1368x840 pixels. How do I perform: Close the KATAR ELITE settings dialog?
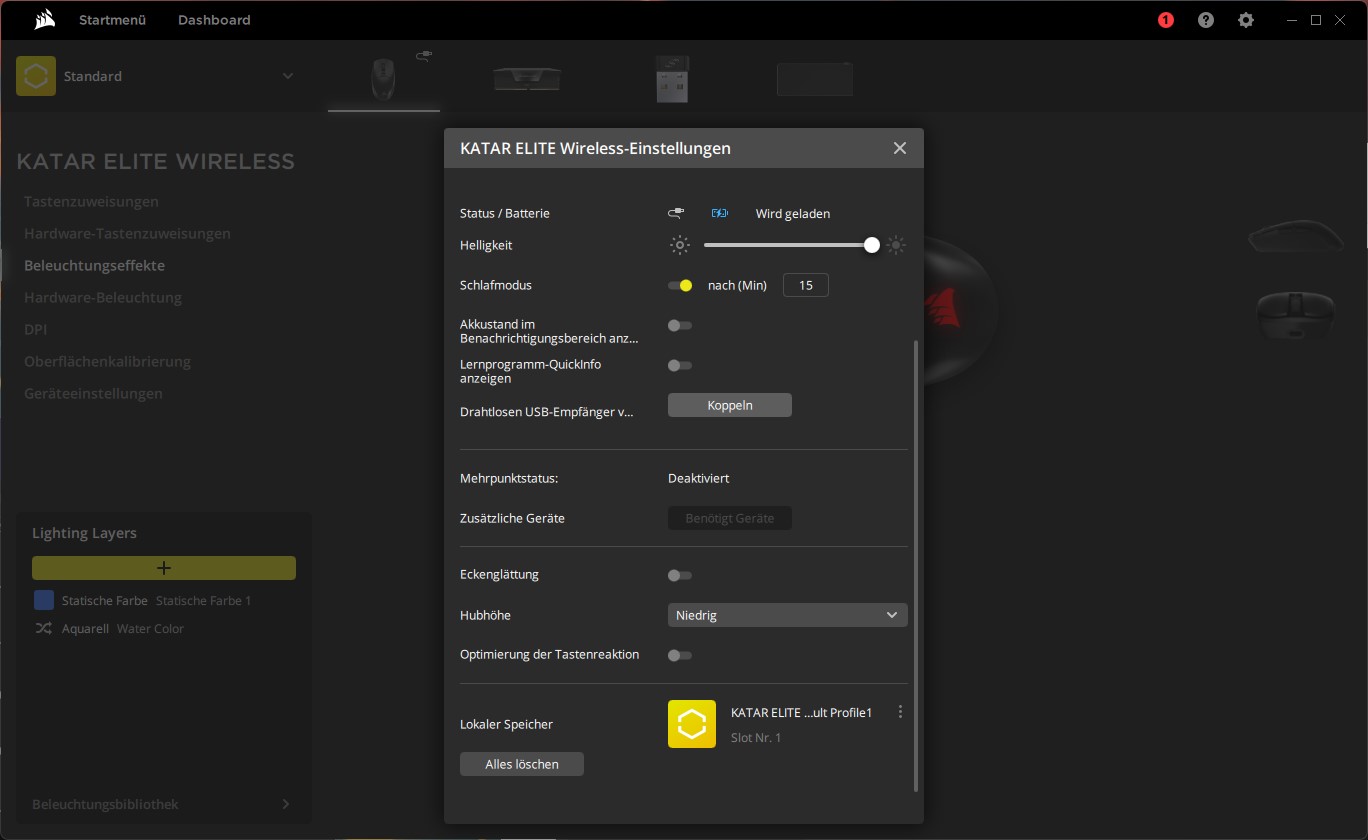[900, 148]
